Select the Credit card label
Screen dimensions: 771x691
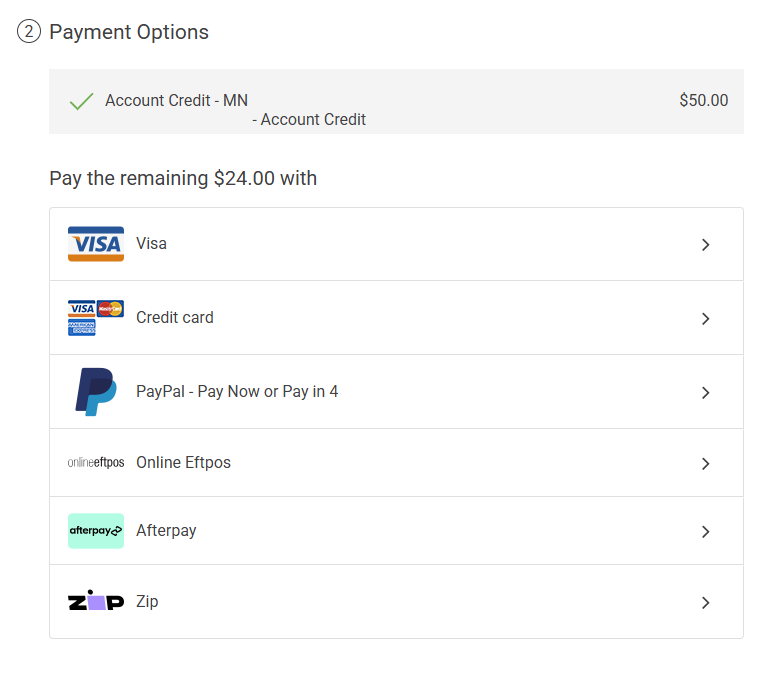(175, 318)
